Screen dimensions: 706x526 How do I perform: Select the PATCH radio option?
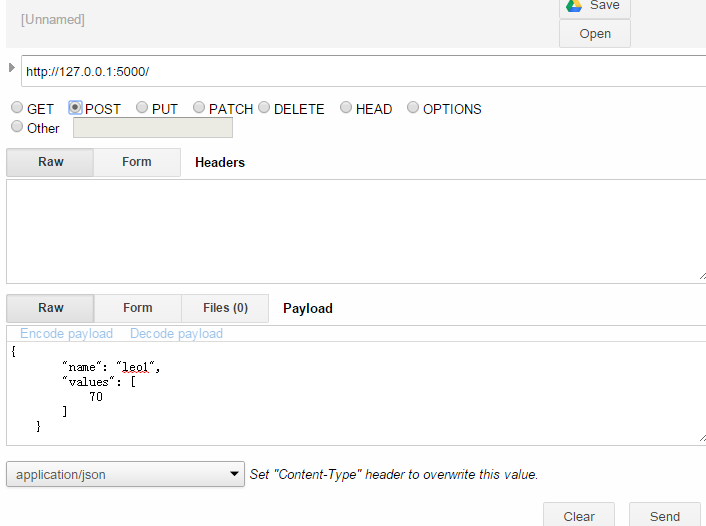pos(199,107)
